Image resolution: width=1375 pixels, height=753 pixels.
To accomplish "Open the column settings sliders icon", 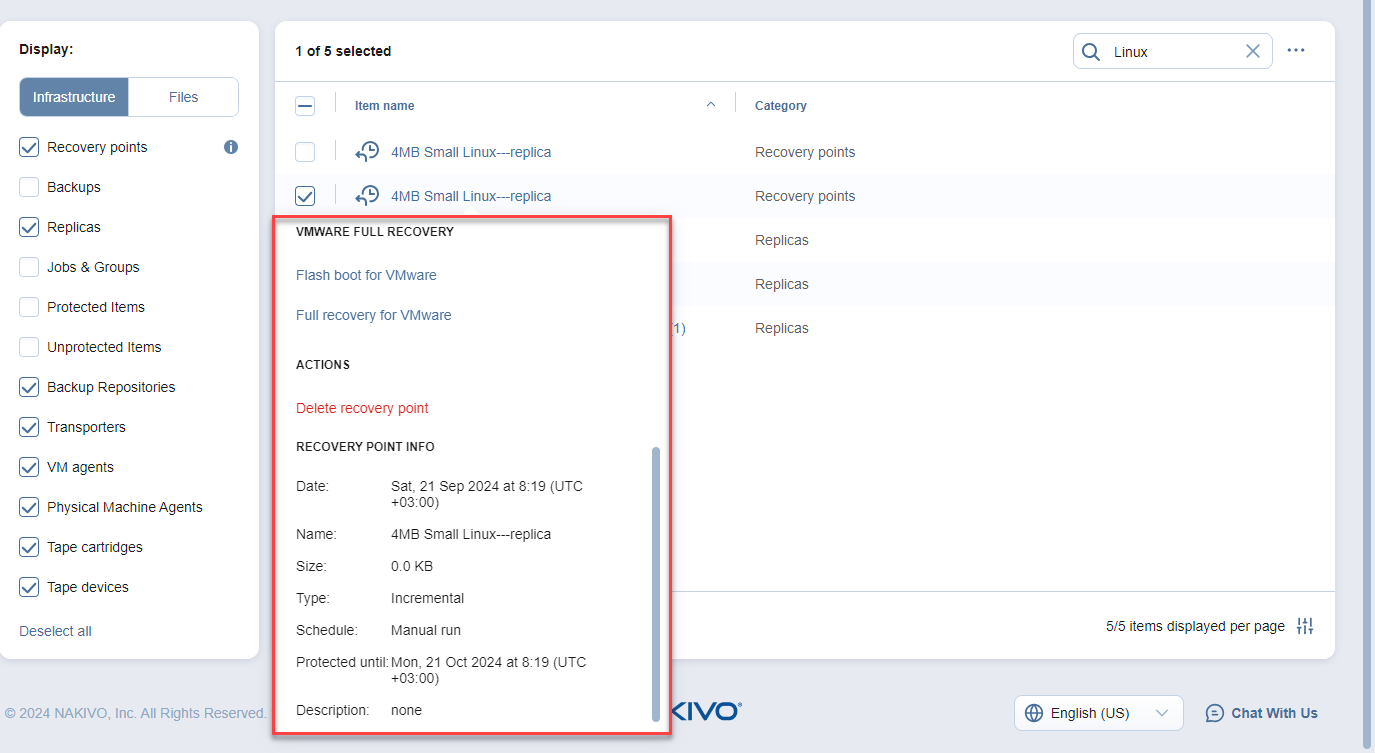I will (x=1305, y=626).
